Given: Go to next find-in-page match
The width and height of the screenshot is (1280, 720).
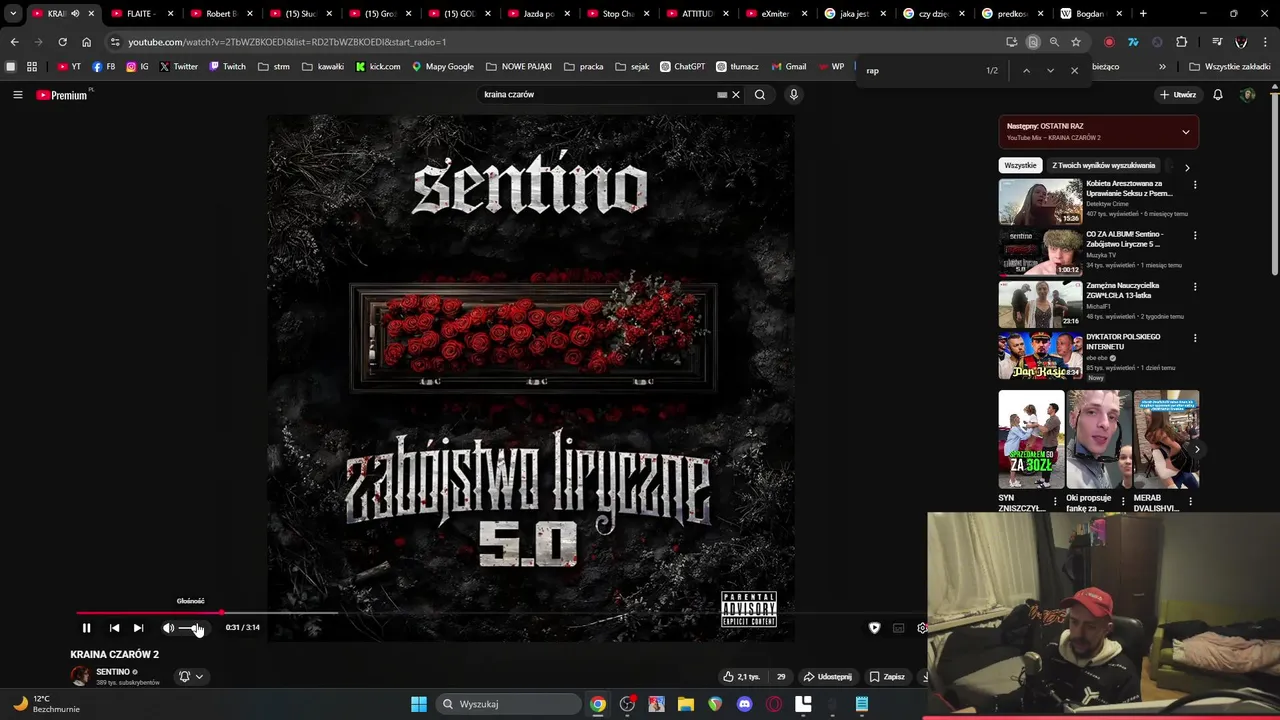Looking at the screenshot, I should pos(1050,71).
